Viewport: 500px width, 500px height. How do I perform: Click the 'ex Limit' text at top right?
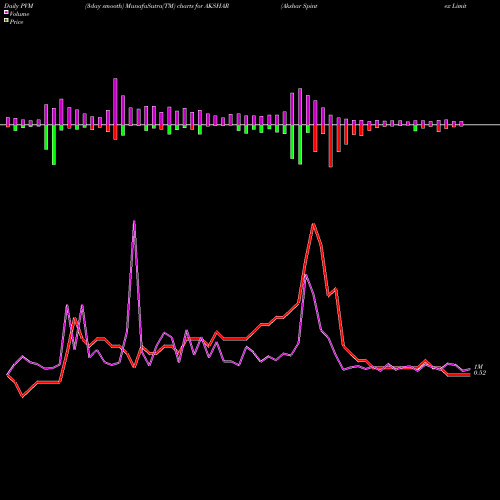click(455, 6)
